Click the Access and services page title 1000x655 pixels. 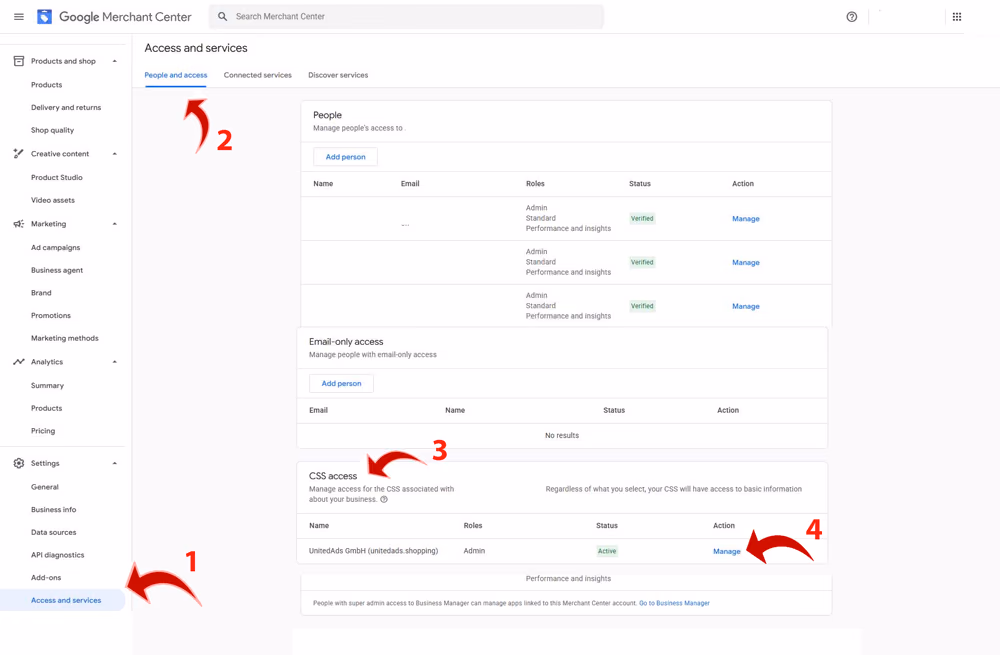click(196, 48)
